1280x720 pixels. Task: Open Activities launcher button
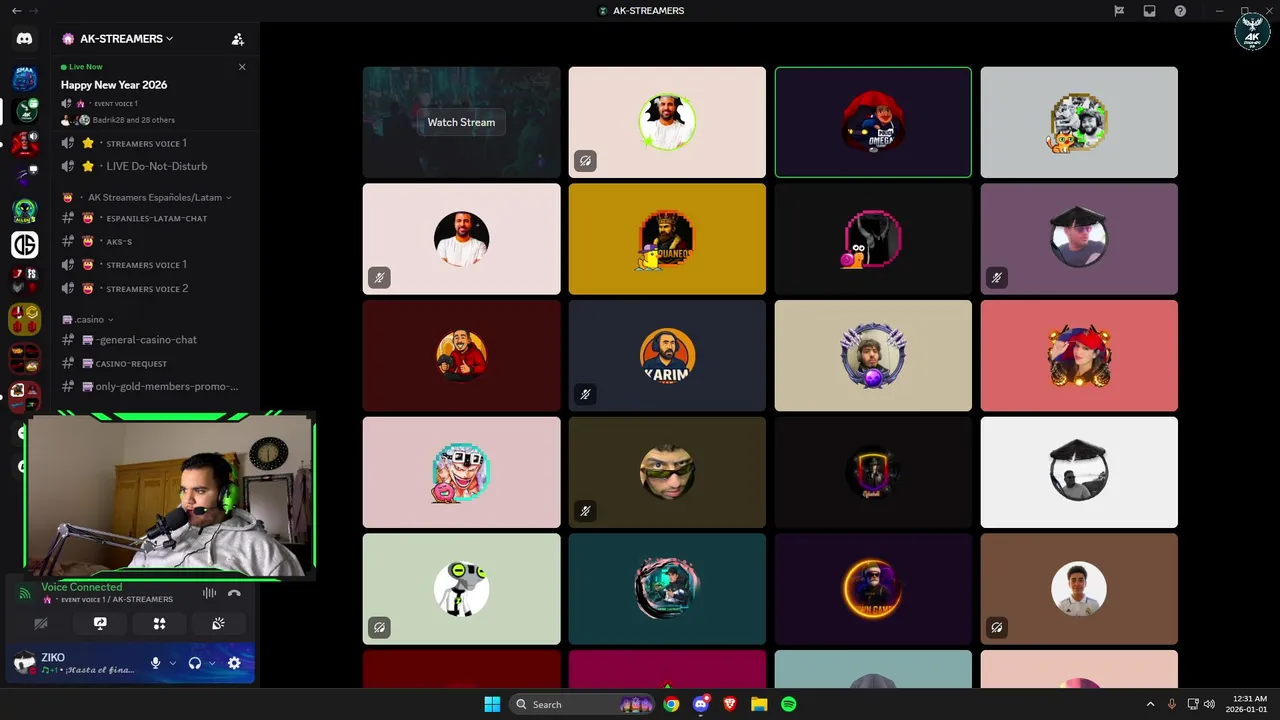point(159,623)
